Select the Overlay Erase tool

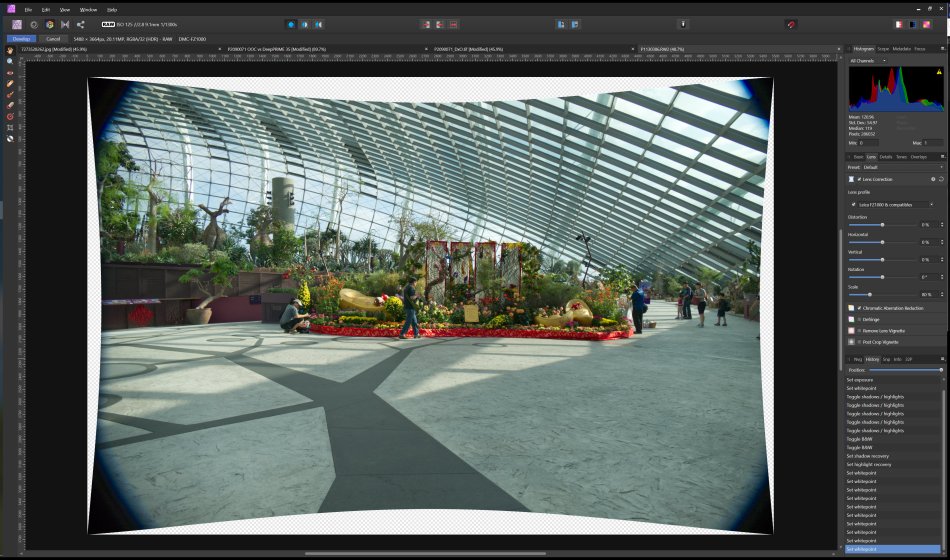[x=10, y=105]
